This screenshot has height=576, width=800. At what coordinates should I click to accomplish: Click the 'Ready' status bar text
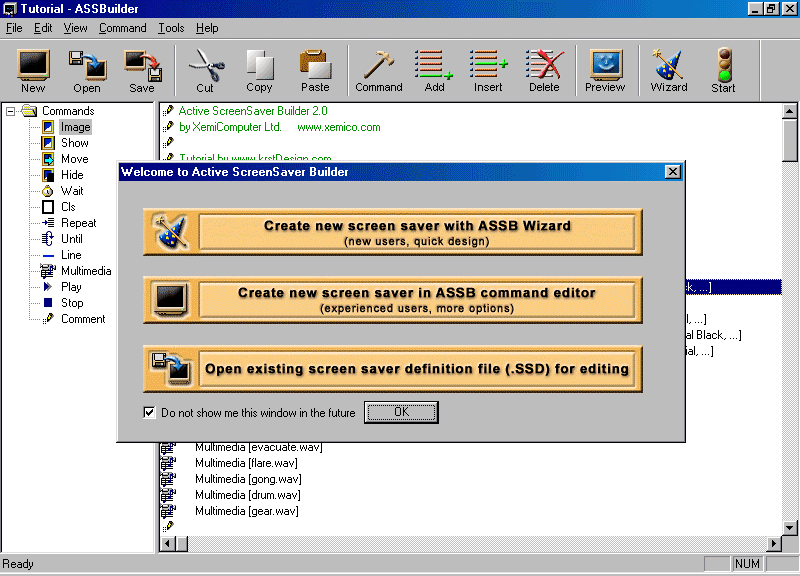[x=18, y=564]
